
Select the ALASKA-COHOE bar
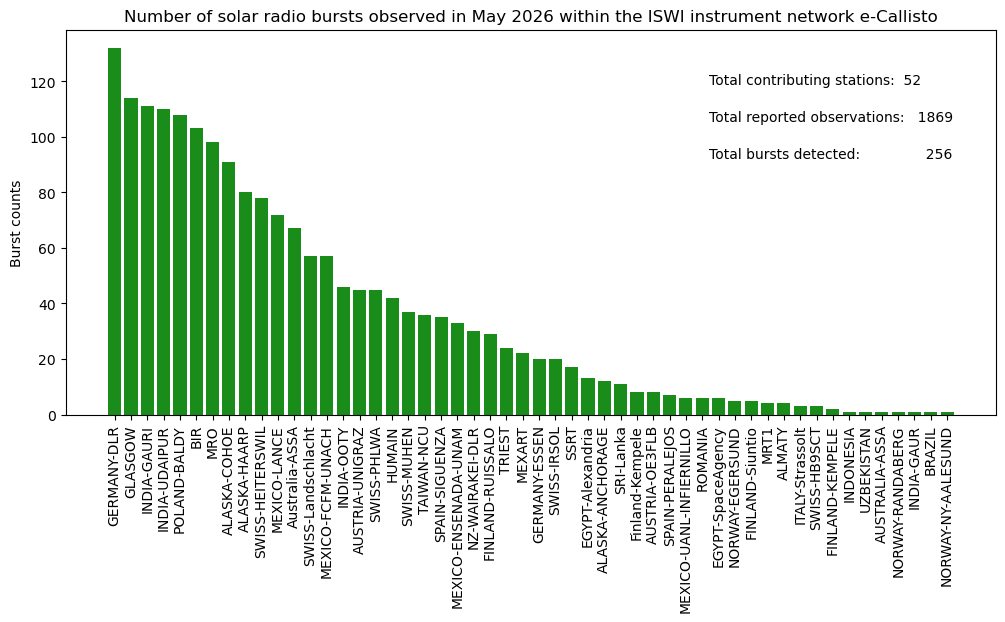point(229,289)
